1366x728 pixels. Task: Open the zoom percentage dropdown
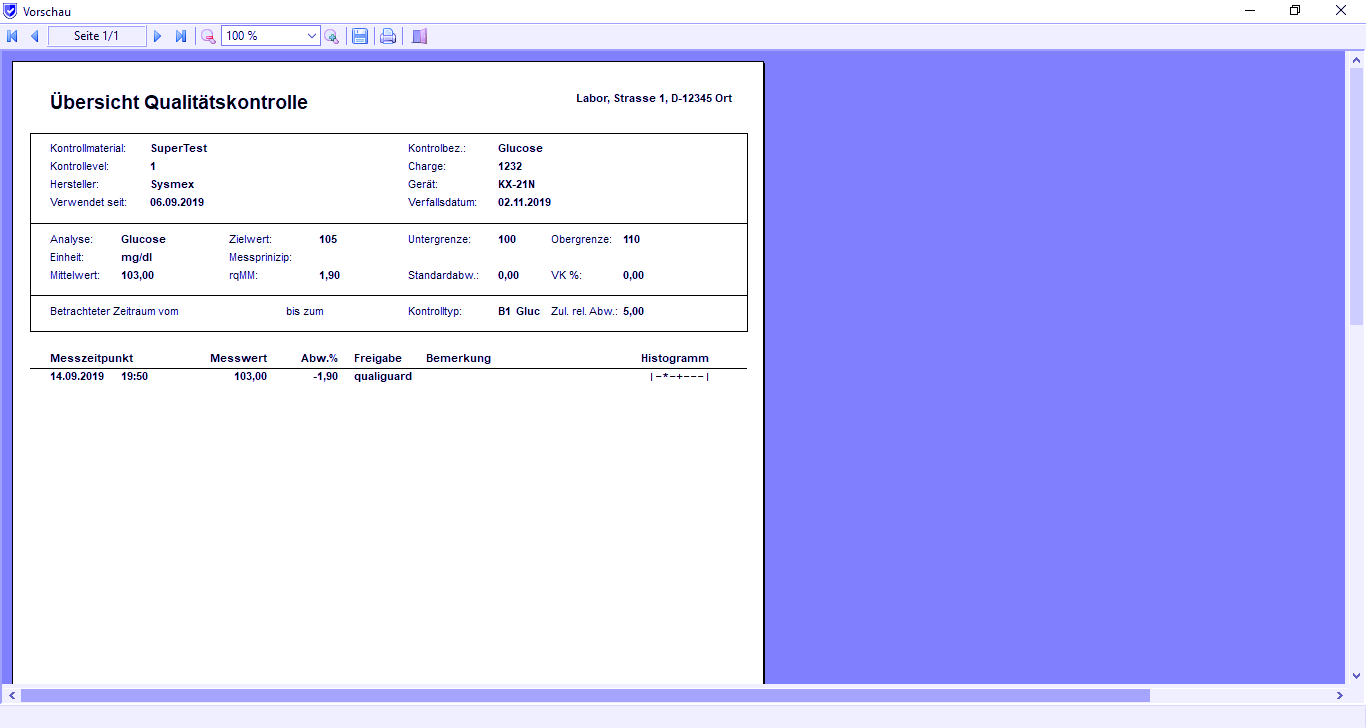point(310,35)
